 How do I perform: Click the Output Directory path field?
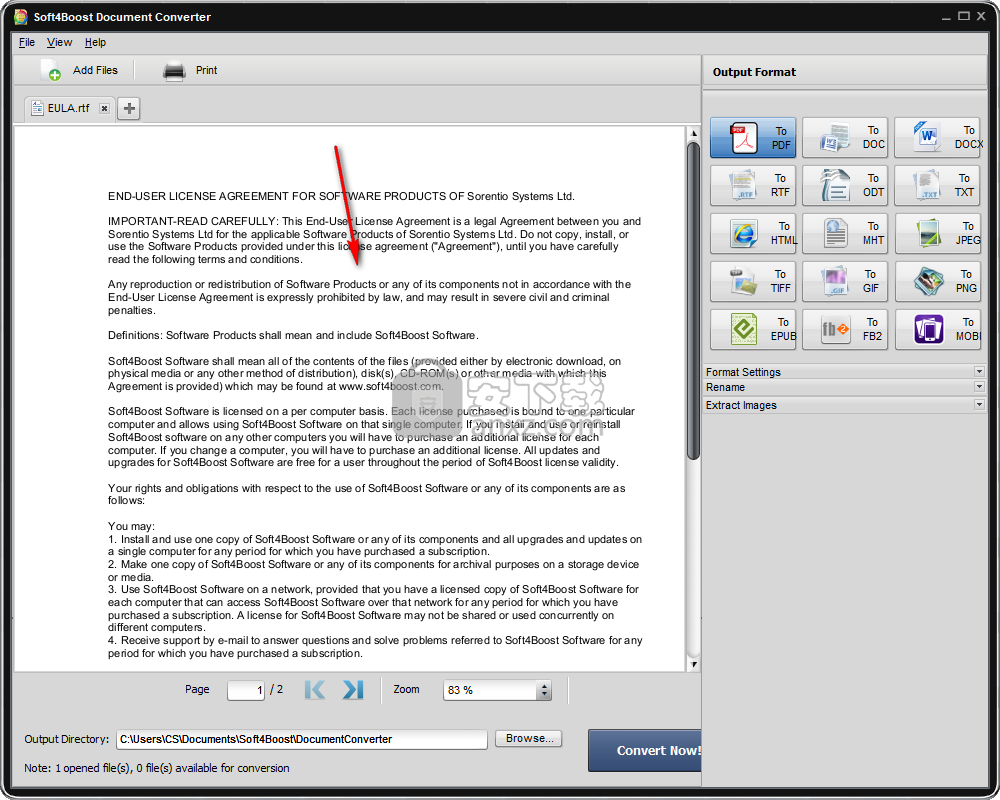(x=302, y=739)
